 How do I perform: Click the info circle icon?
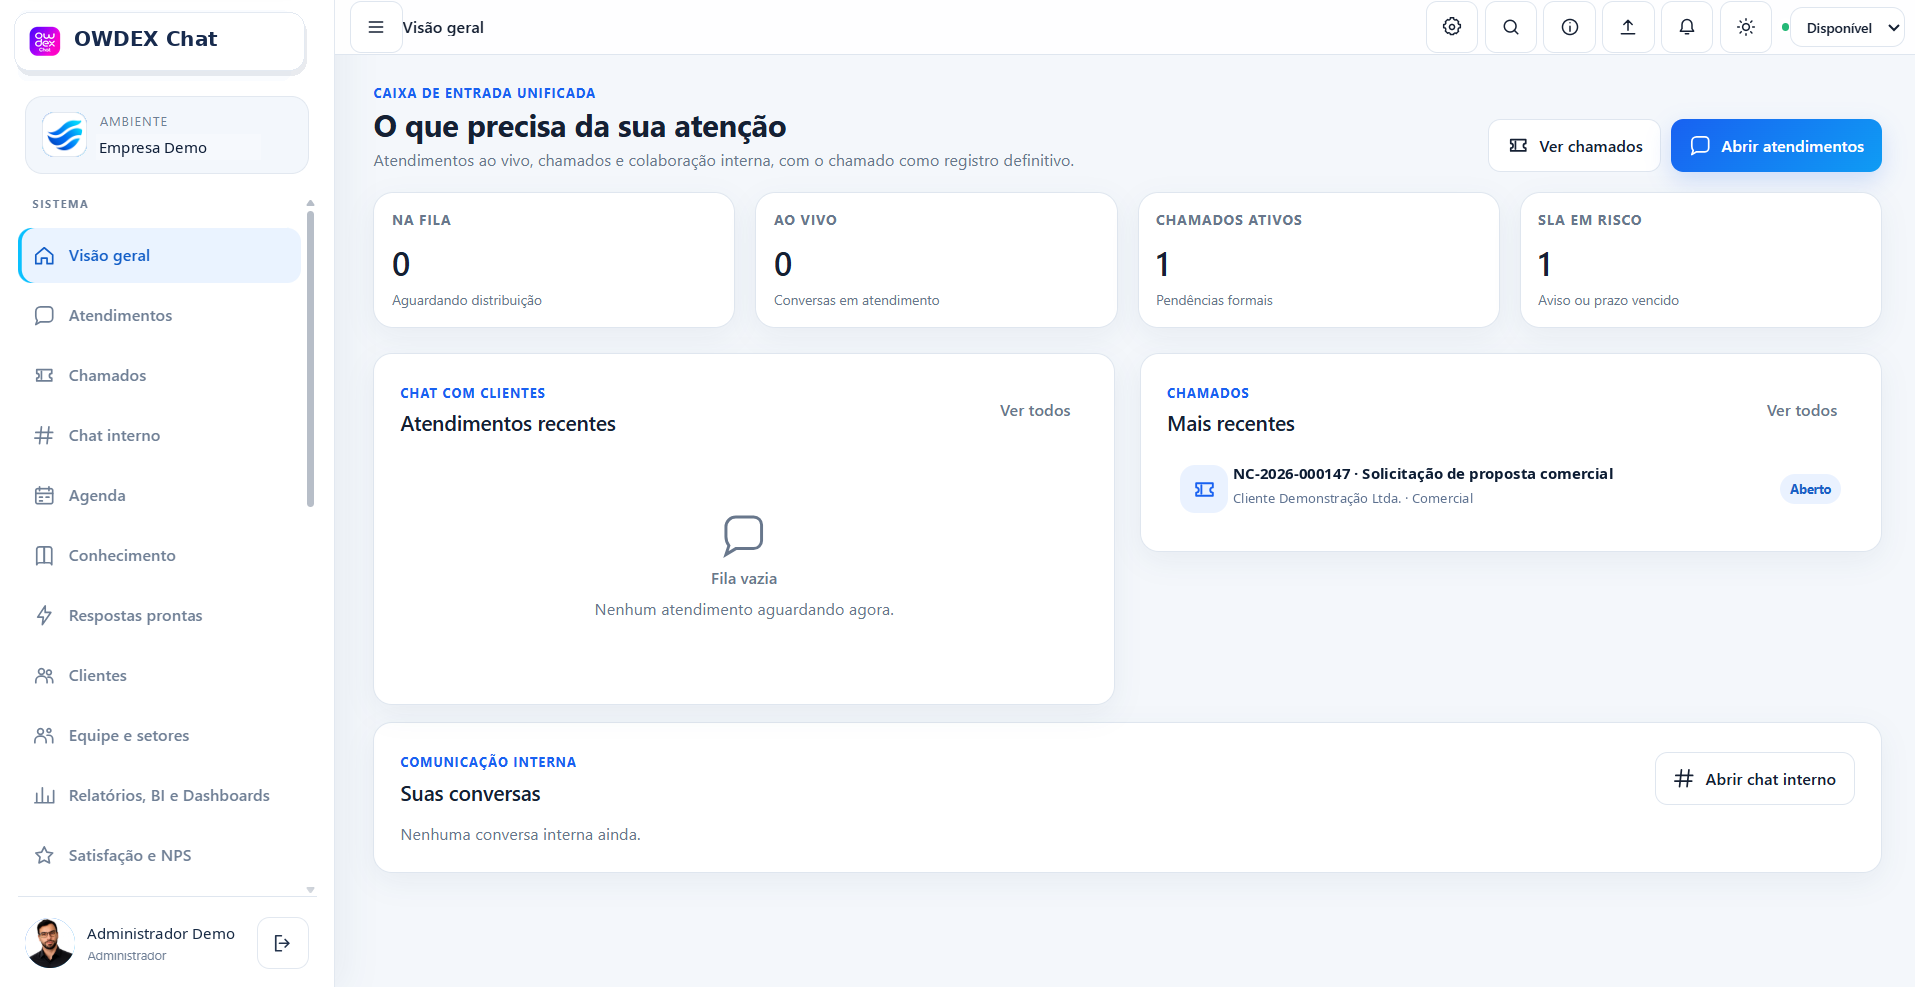tap(1570, 27)
